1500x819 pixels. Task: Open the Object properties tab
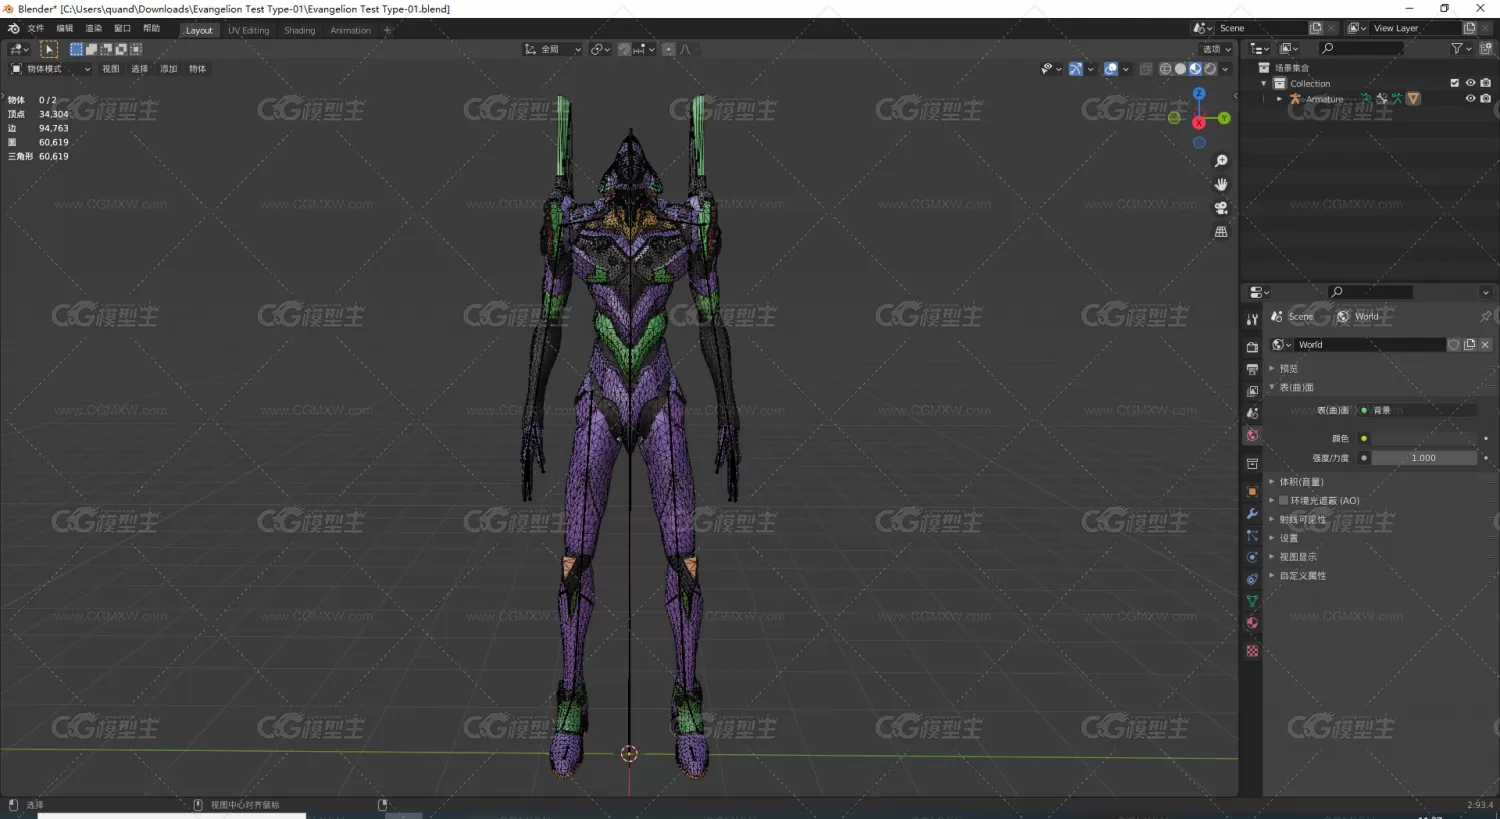[x=1252, y=491]
